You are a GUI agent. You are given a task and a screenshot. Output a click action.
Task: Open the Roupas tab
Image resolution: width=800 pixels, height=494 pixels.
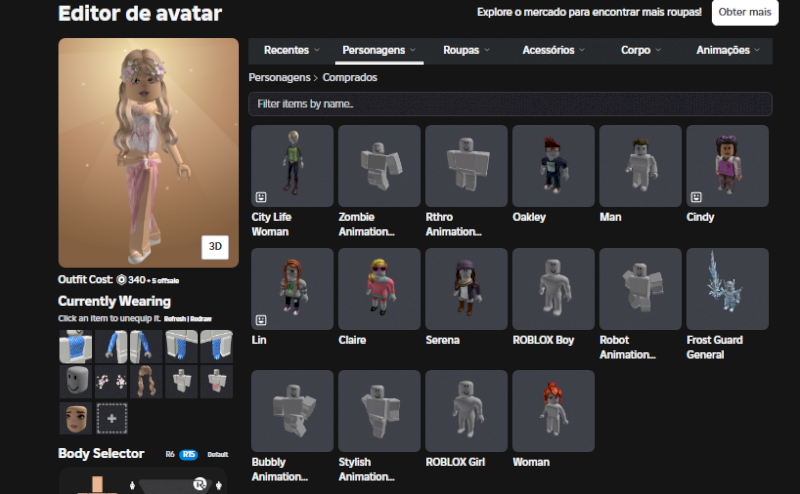pos(461,50)
